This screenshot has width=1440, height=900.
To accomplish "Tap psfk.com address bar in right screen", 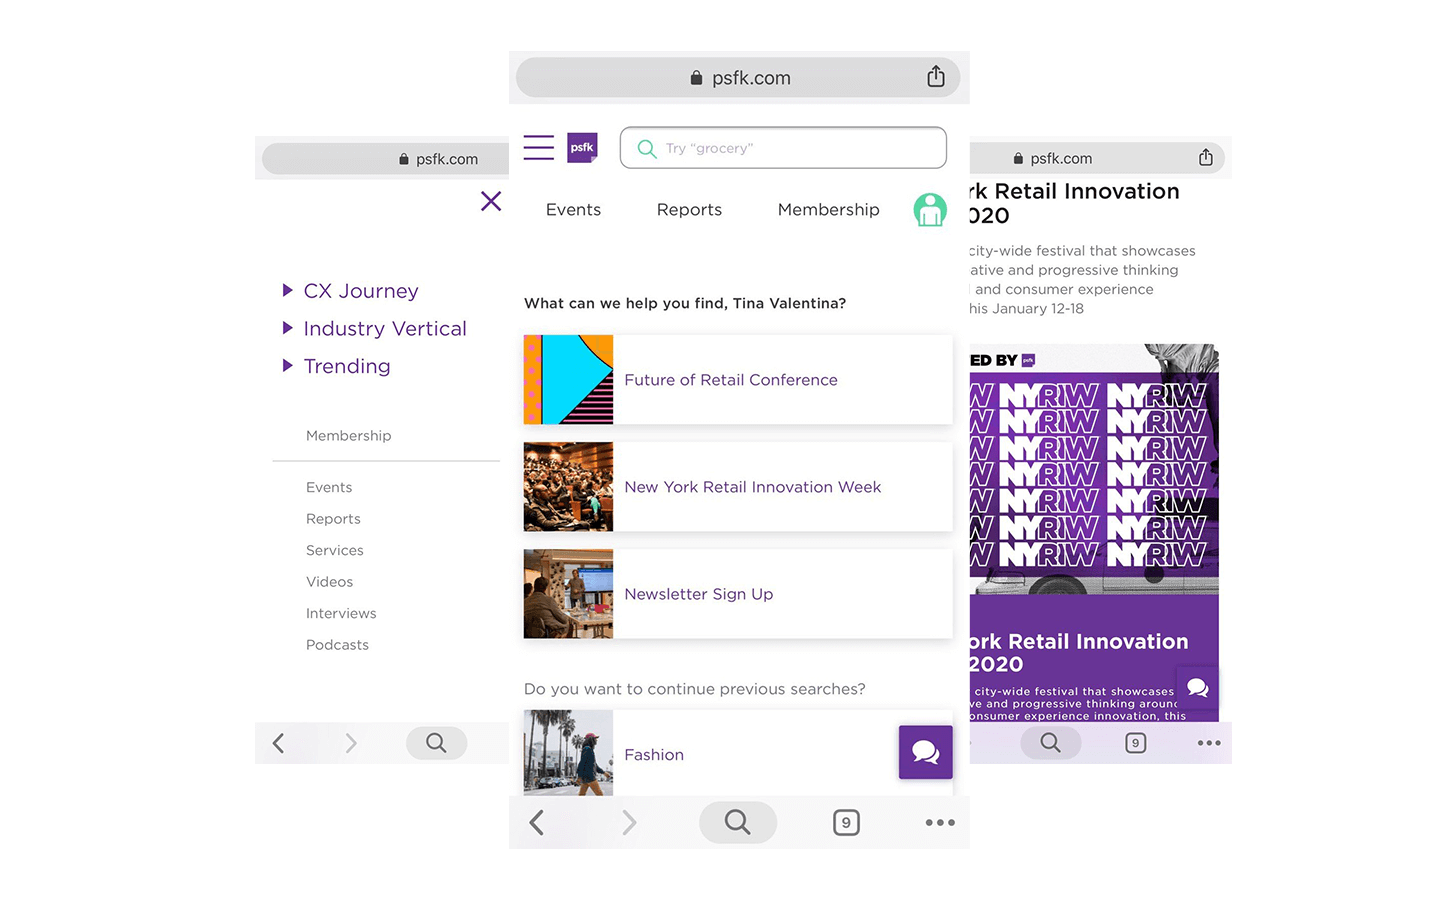I will click(x=1097, y=158).
